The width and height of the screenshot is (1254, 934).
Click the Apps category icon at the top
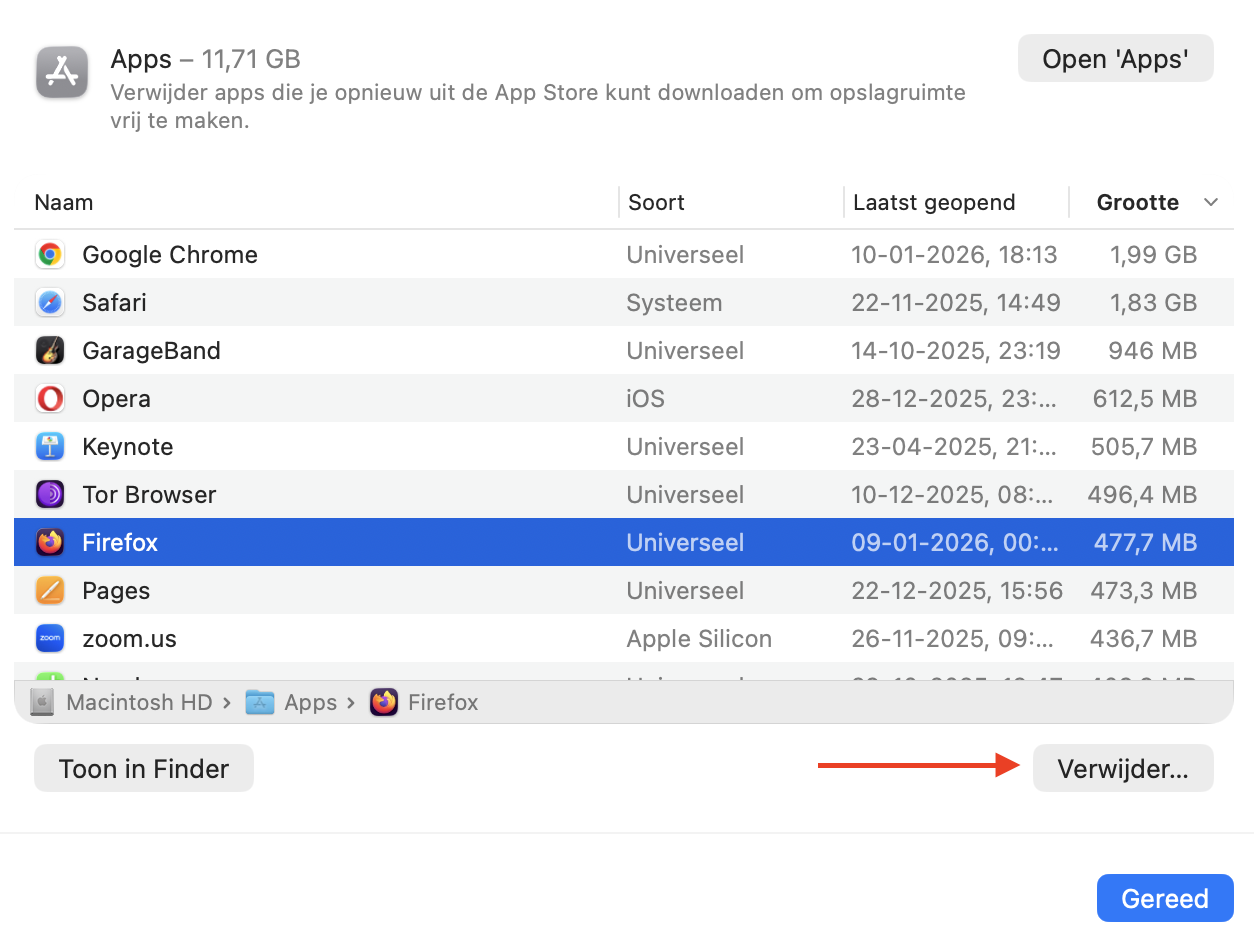point(61,72)
